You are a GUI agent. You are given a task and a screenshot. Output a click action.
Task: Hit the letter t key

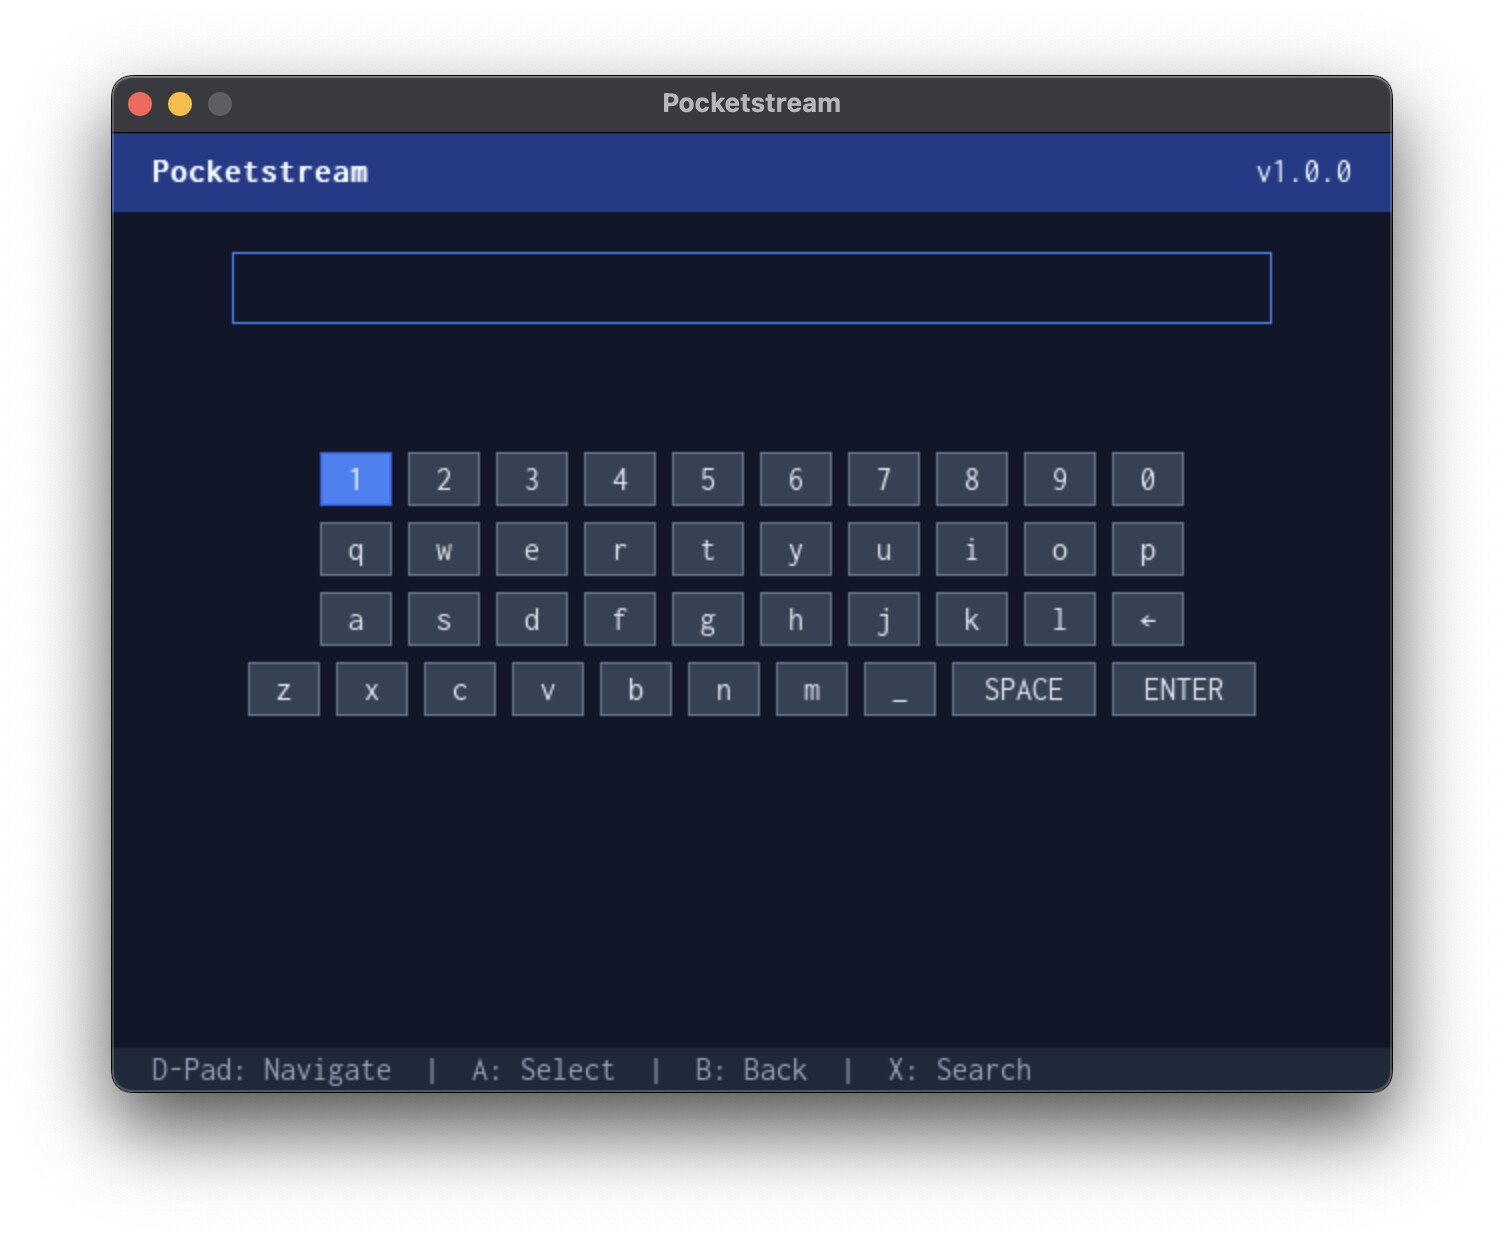(x=707, y=549)
